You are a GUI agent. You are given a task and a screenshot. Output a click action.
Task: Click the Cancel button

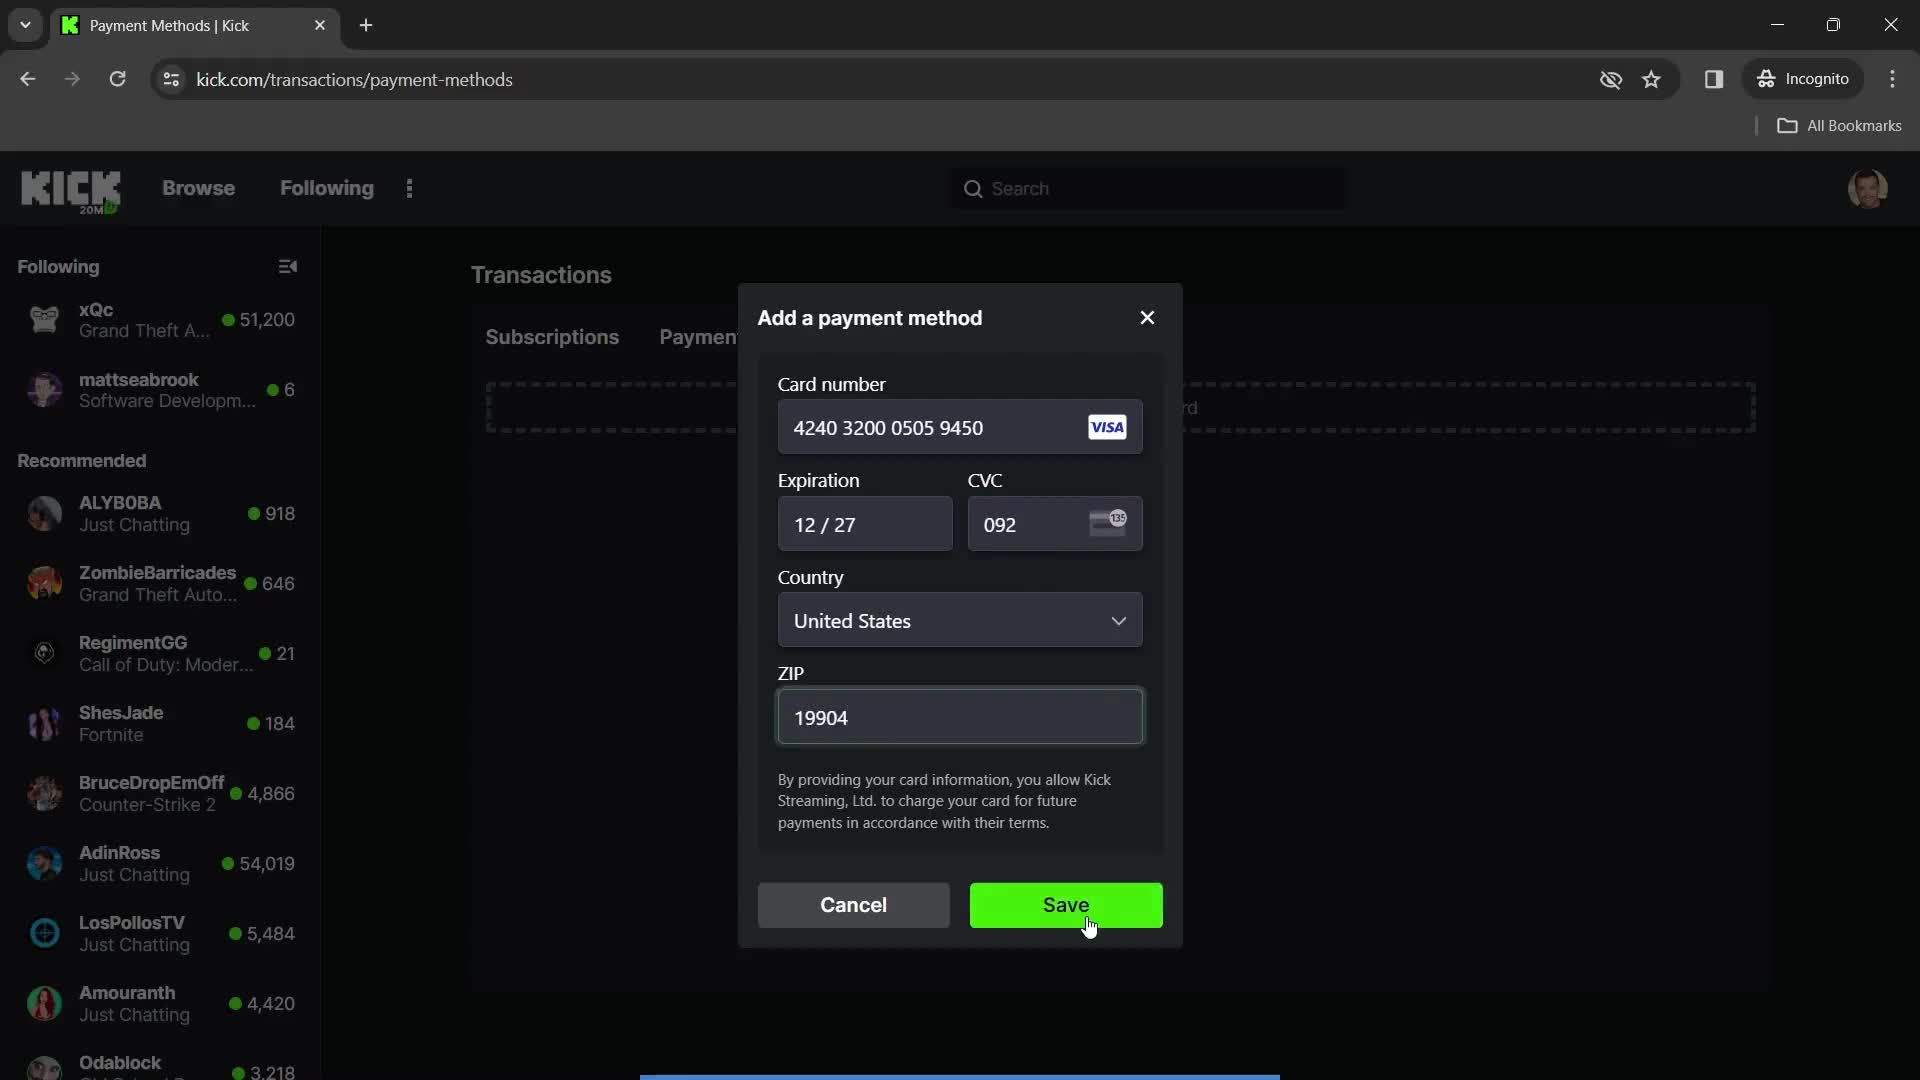point(855,905)
